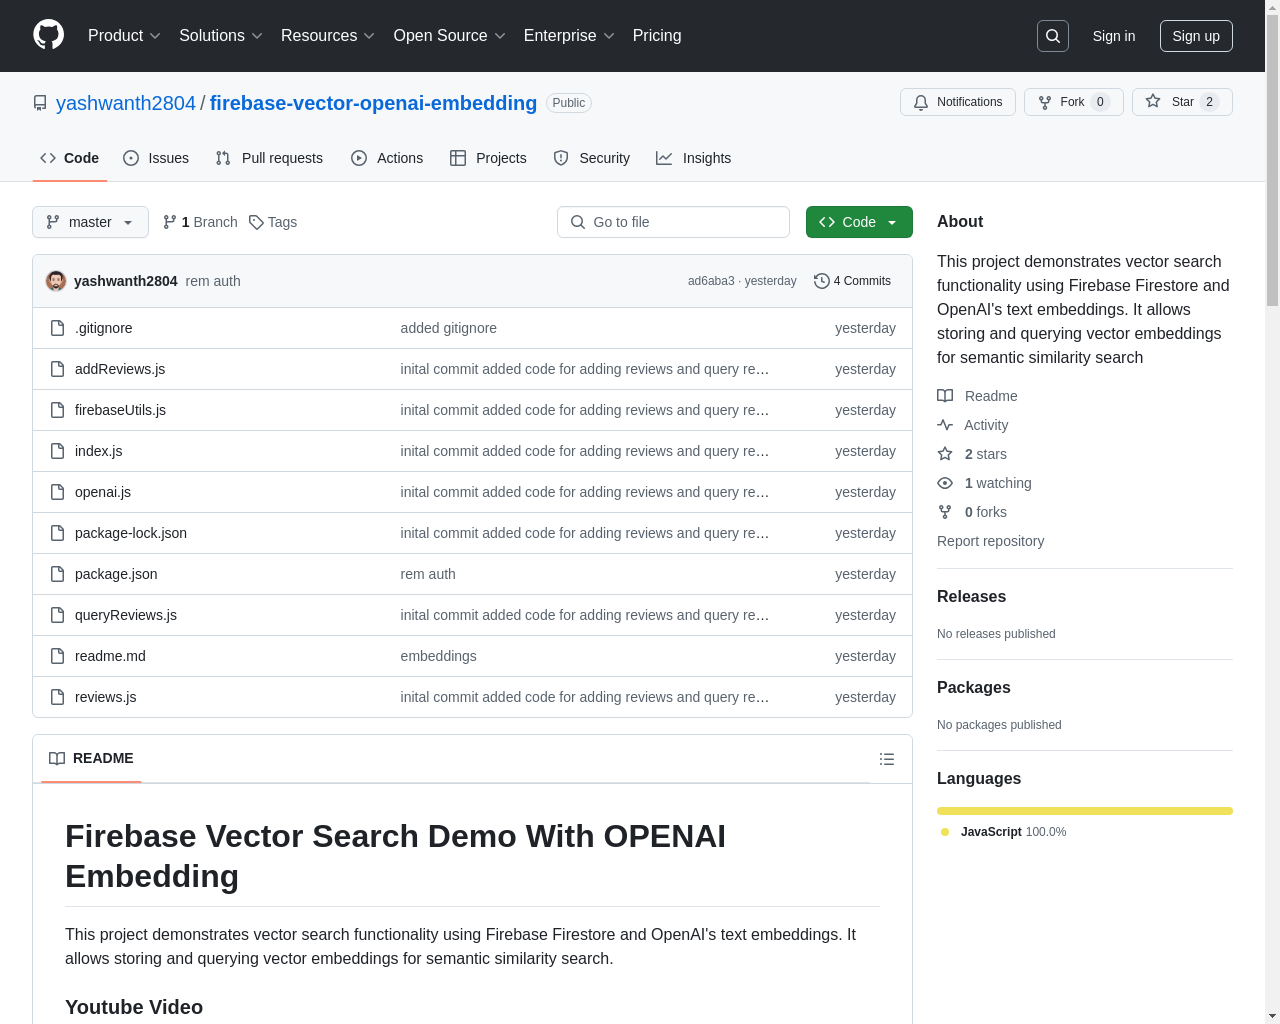Expand the Solutions menu
The height and width of the screenshot is (1024, 1280).
pos(221,36)
